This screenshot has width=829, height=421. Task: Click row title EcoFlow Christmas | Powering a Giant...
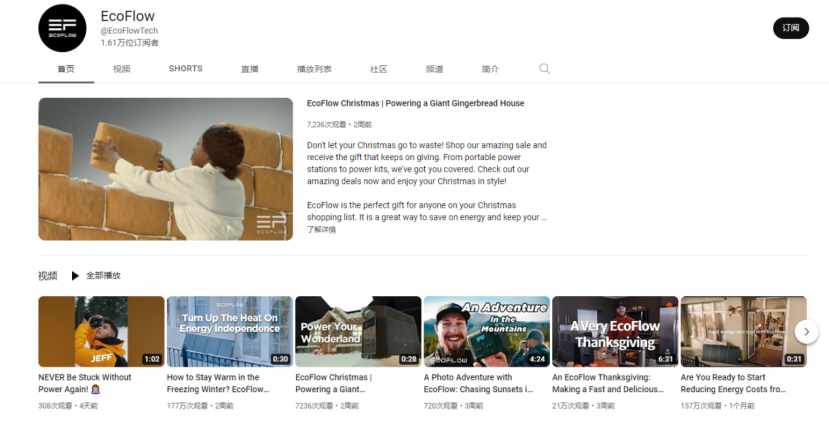(334, 383)
